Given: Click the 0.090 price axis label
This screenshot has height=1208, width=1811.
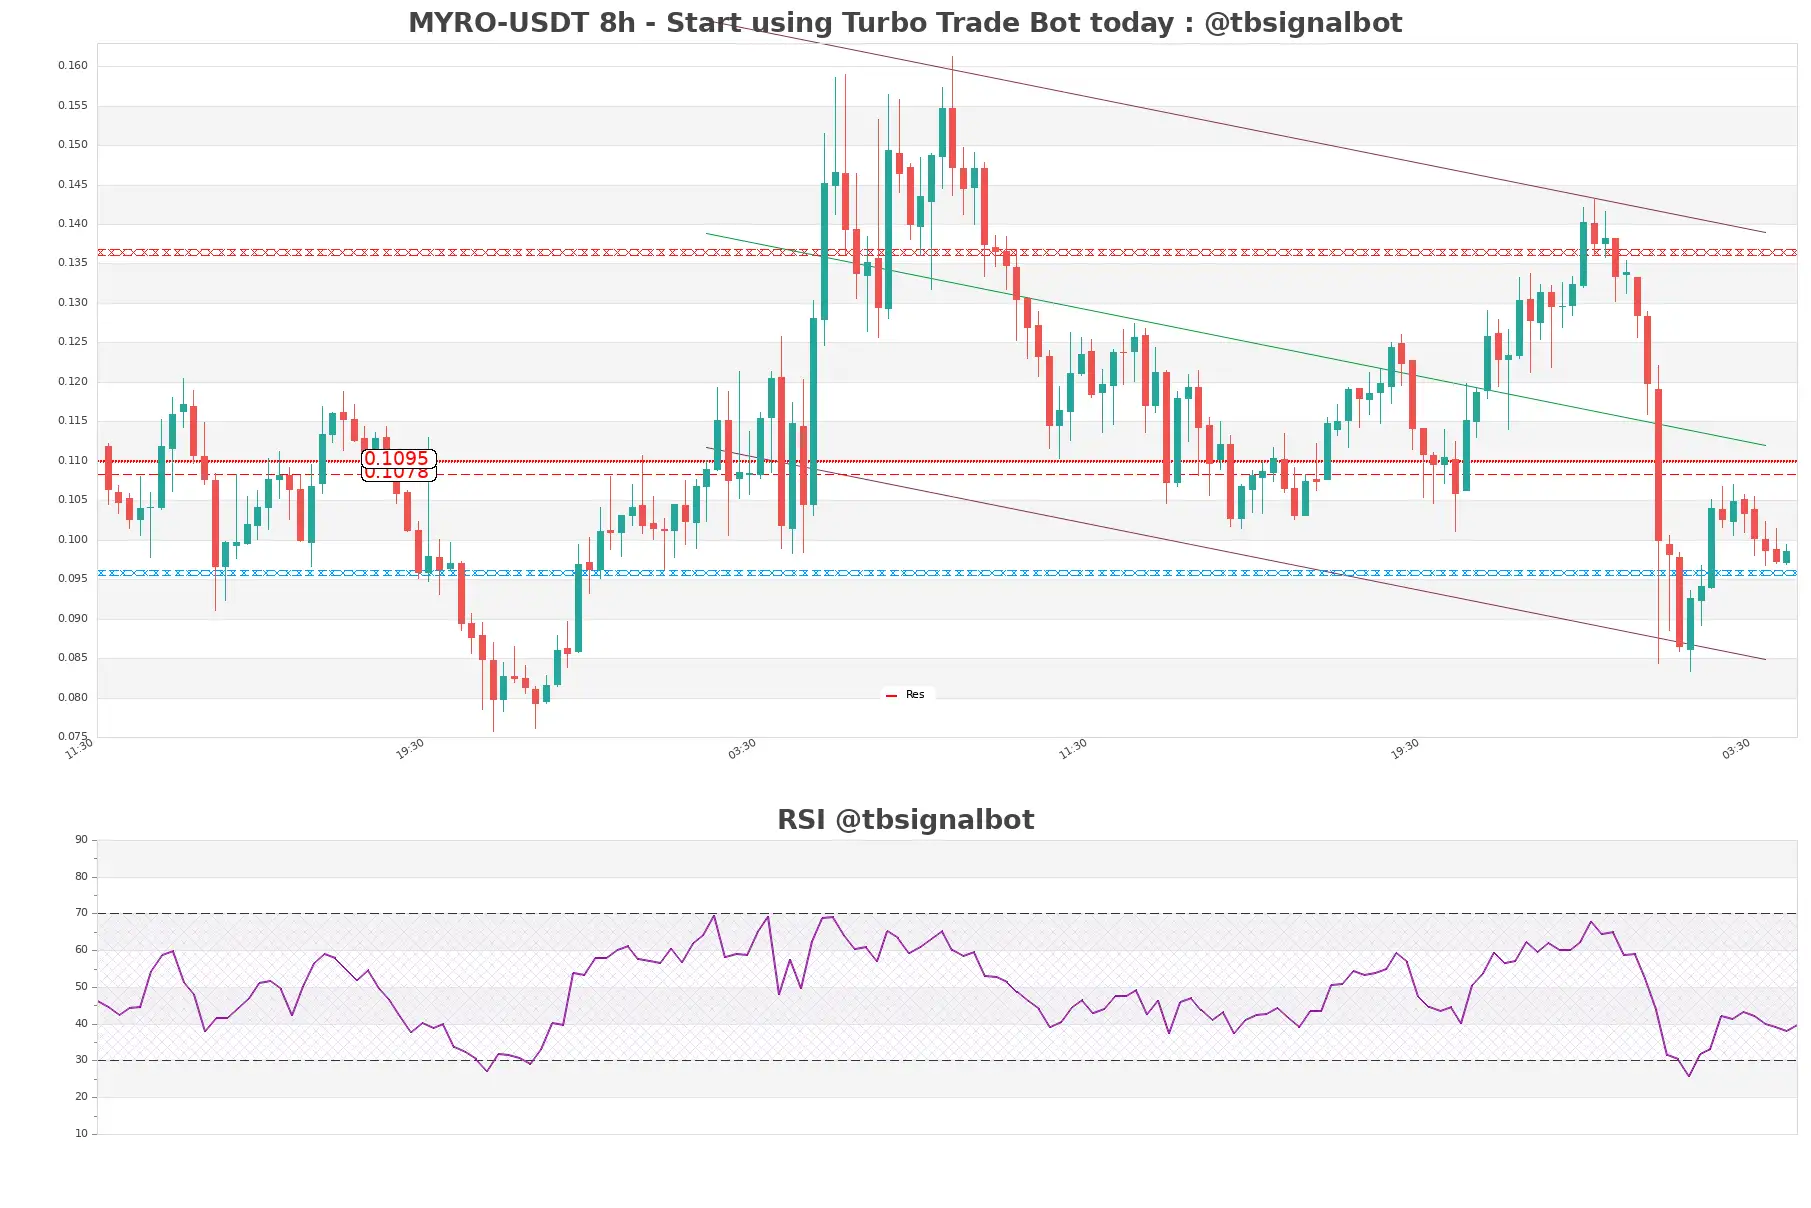Looking at the screenshot, I should [73, 618].
